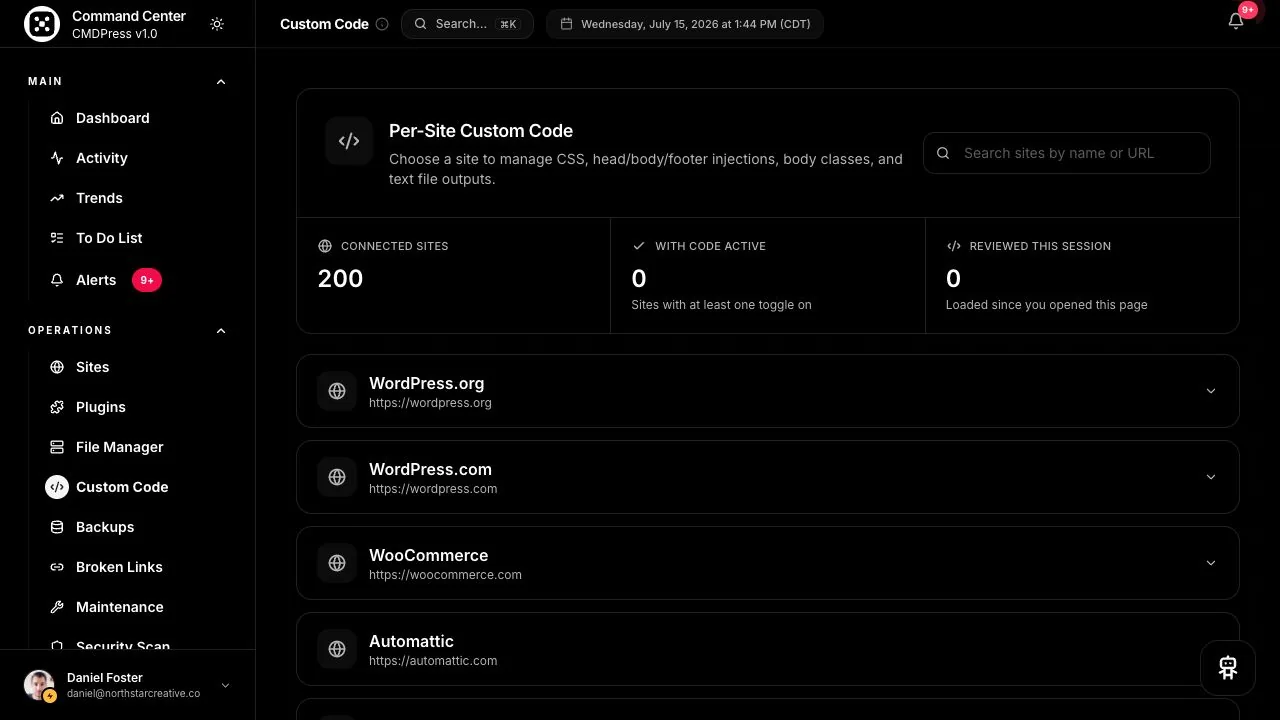Click the Maintenance wrench icon
The height and width of the screenshot is (720, 1280).
click(57, 607)
